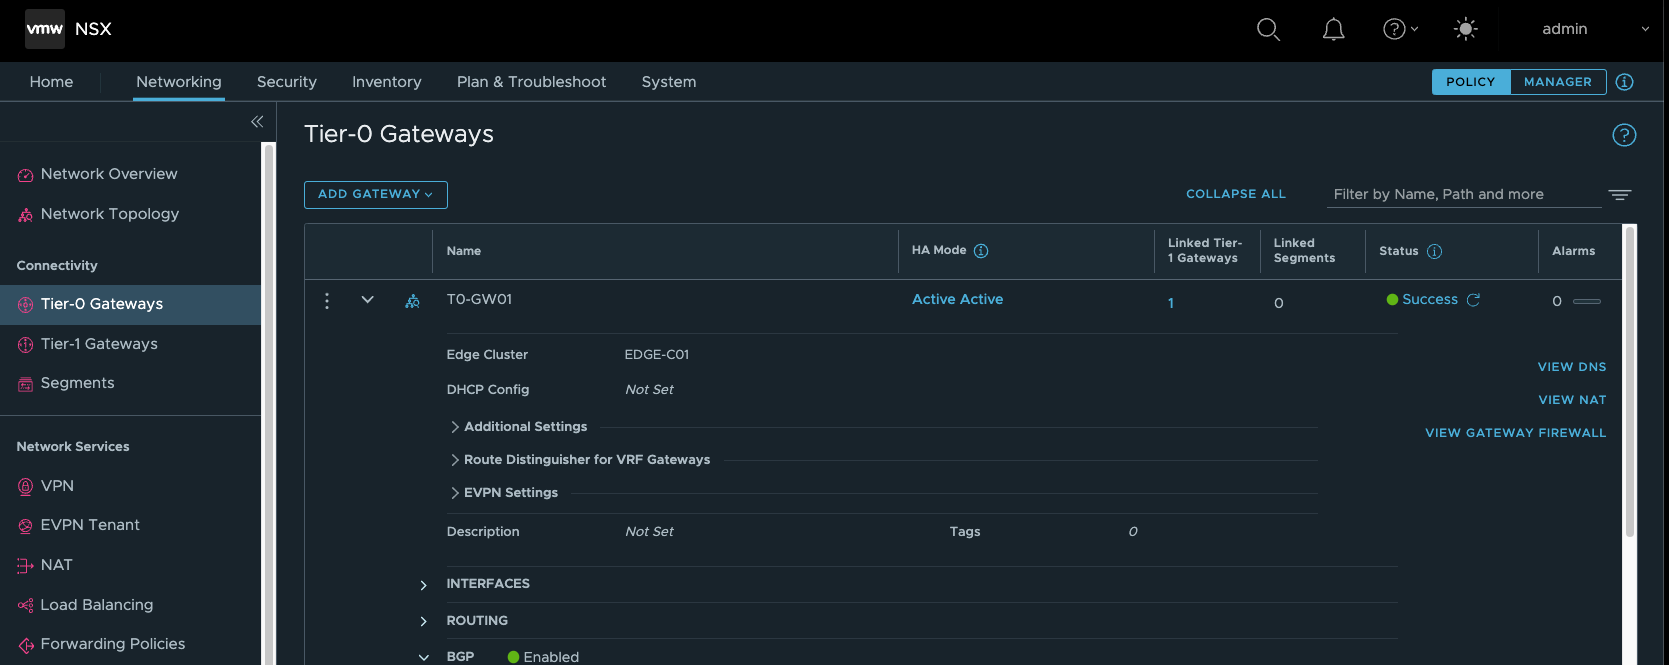The image size is (1669, 665).
Task: Click the VPN sidebar icon
Action: pyautogui.click(x=25, y=486)
